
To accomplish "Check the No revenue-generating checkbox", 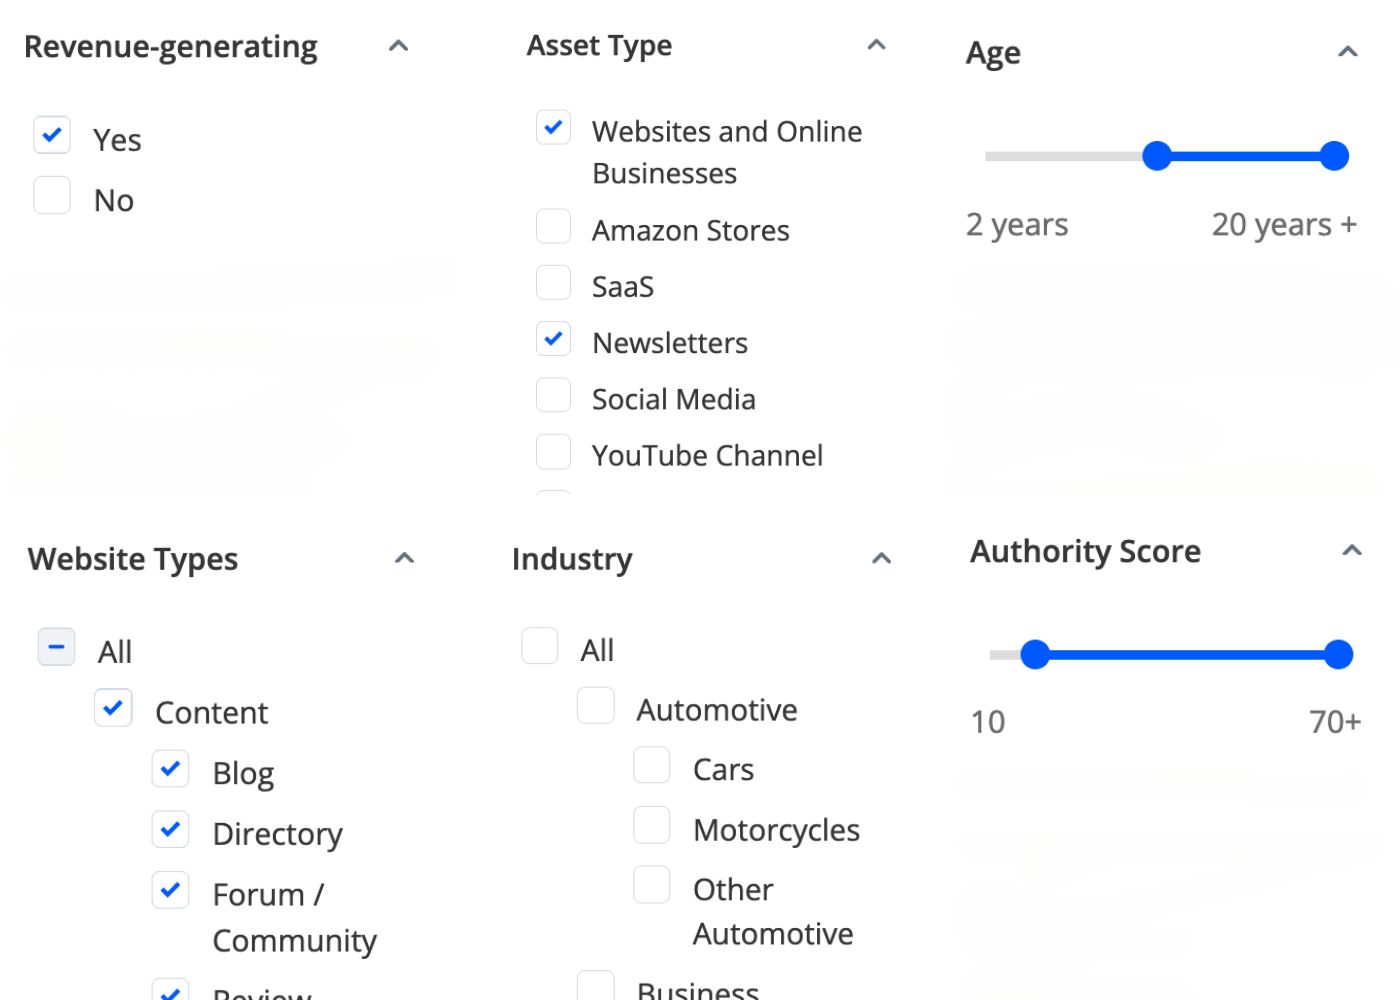I will pyautogui.click(x=52, y=195).
